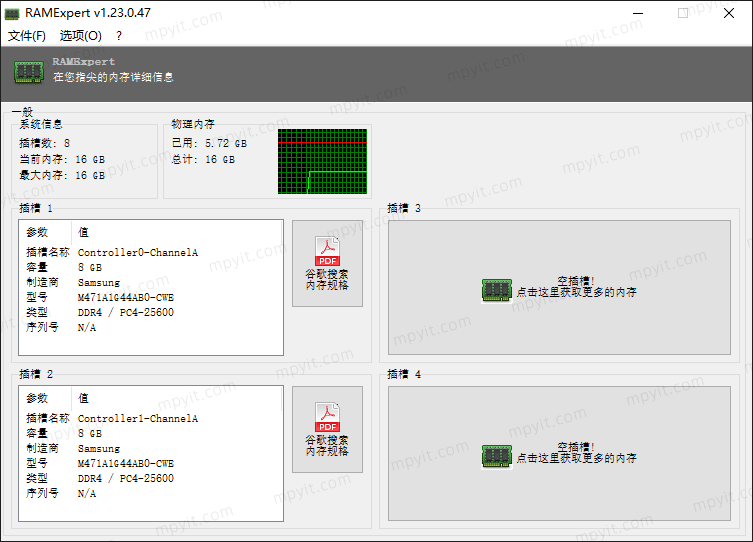The height and width of the screenshot is (542, 753).
Task: Click the physical memory usage graph
Action: (x=322, y=161)
